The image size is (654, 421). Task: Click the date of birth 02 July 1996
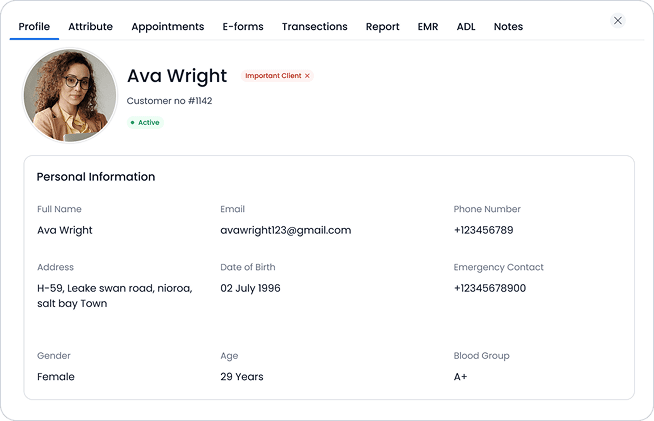coord(250,288)
